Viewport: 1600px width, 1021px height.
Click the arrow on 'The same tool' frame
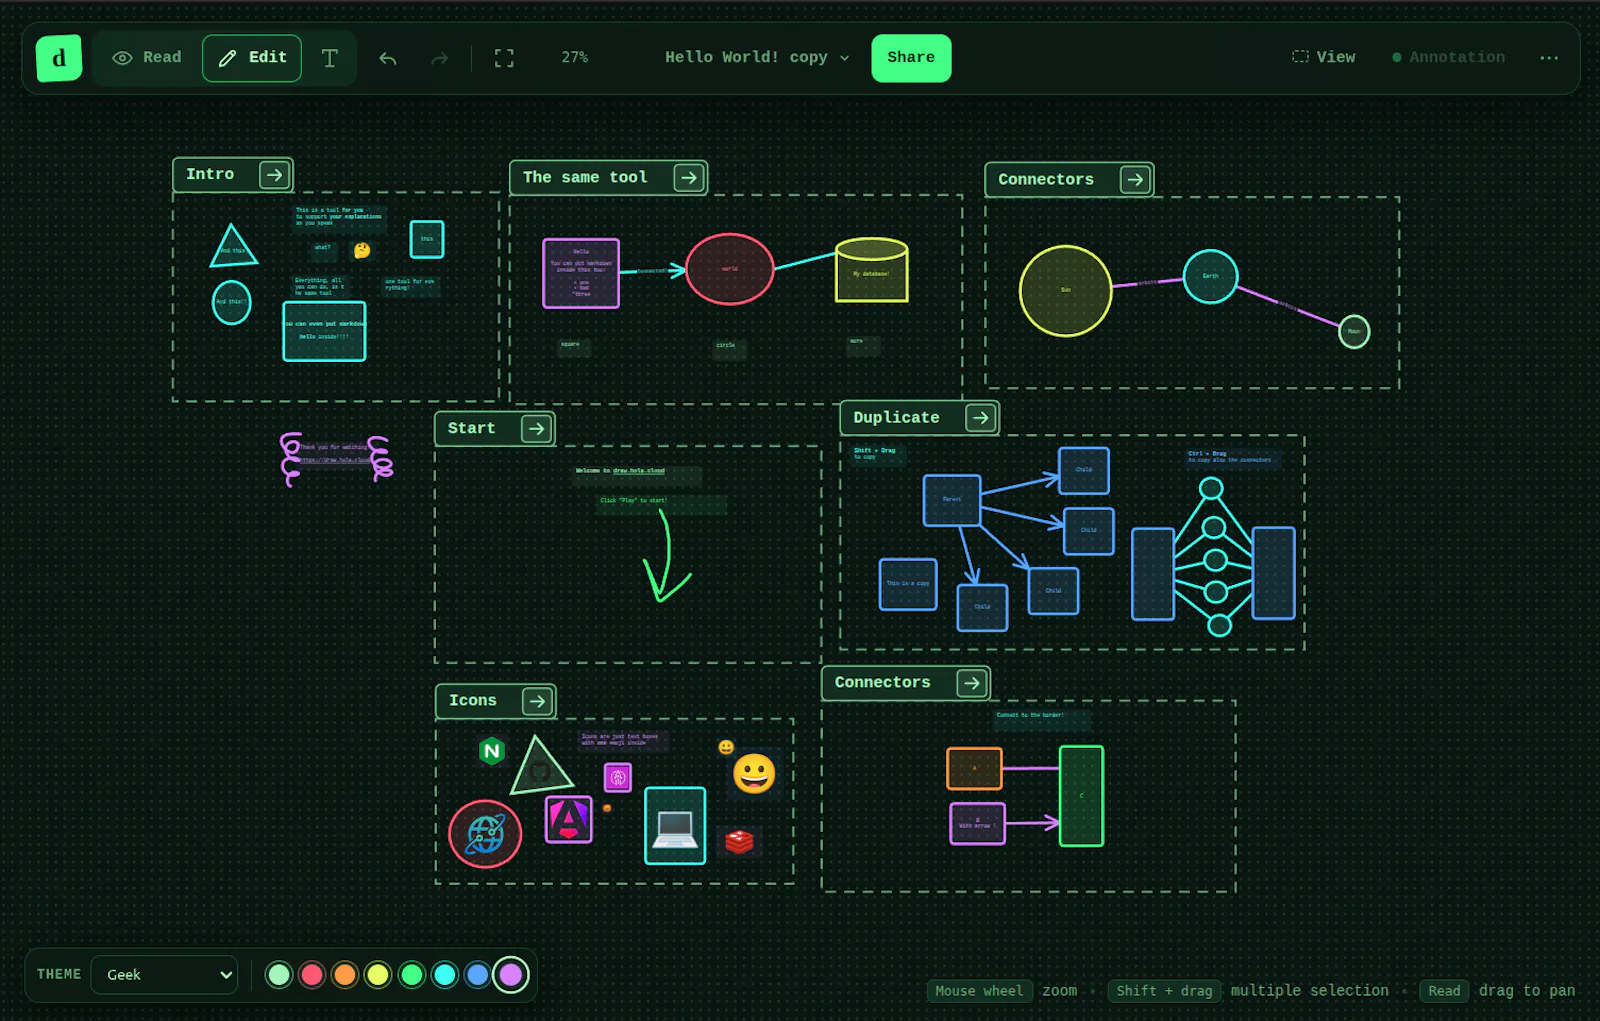[x=688, y=178]
